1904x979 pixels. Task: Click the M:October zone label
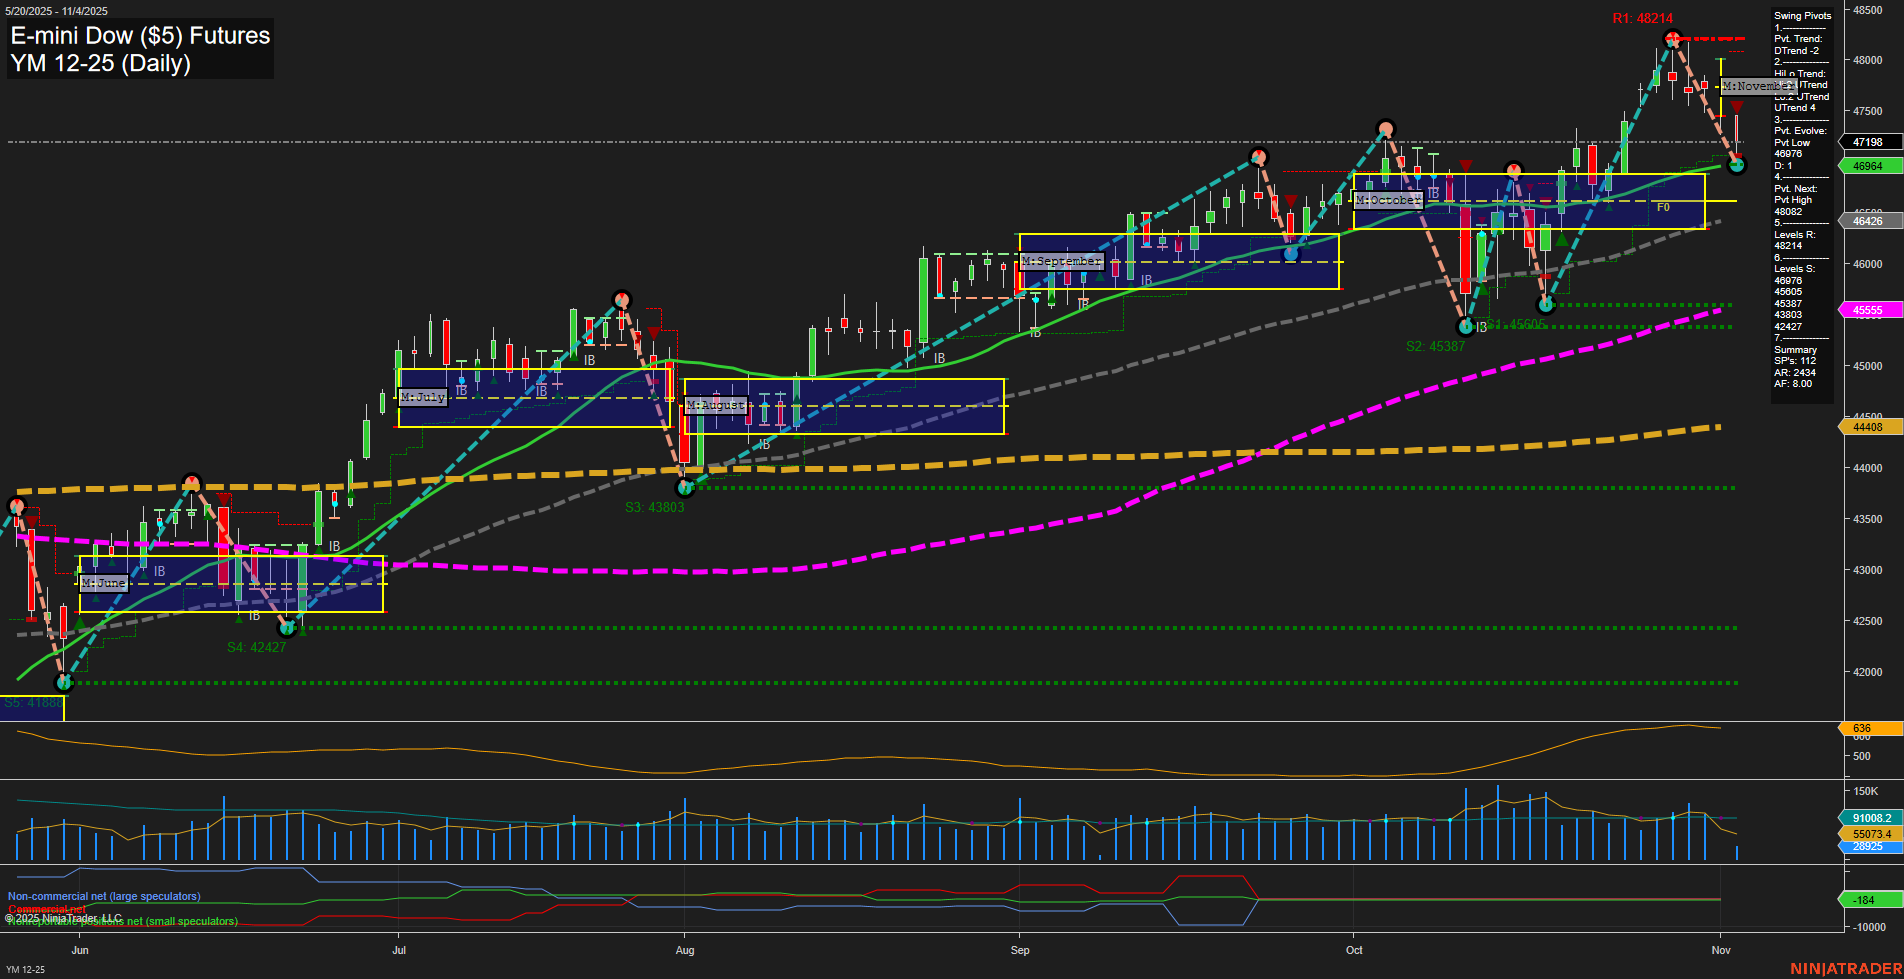(x=1388, y=199)
